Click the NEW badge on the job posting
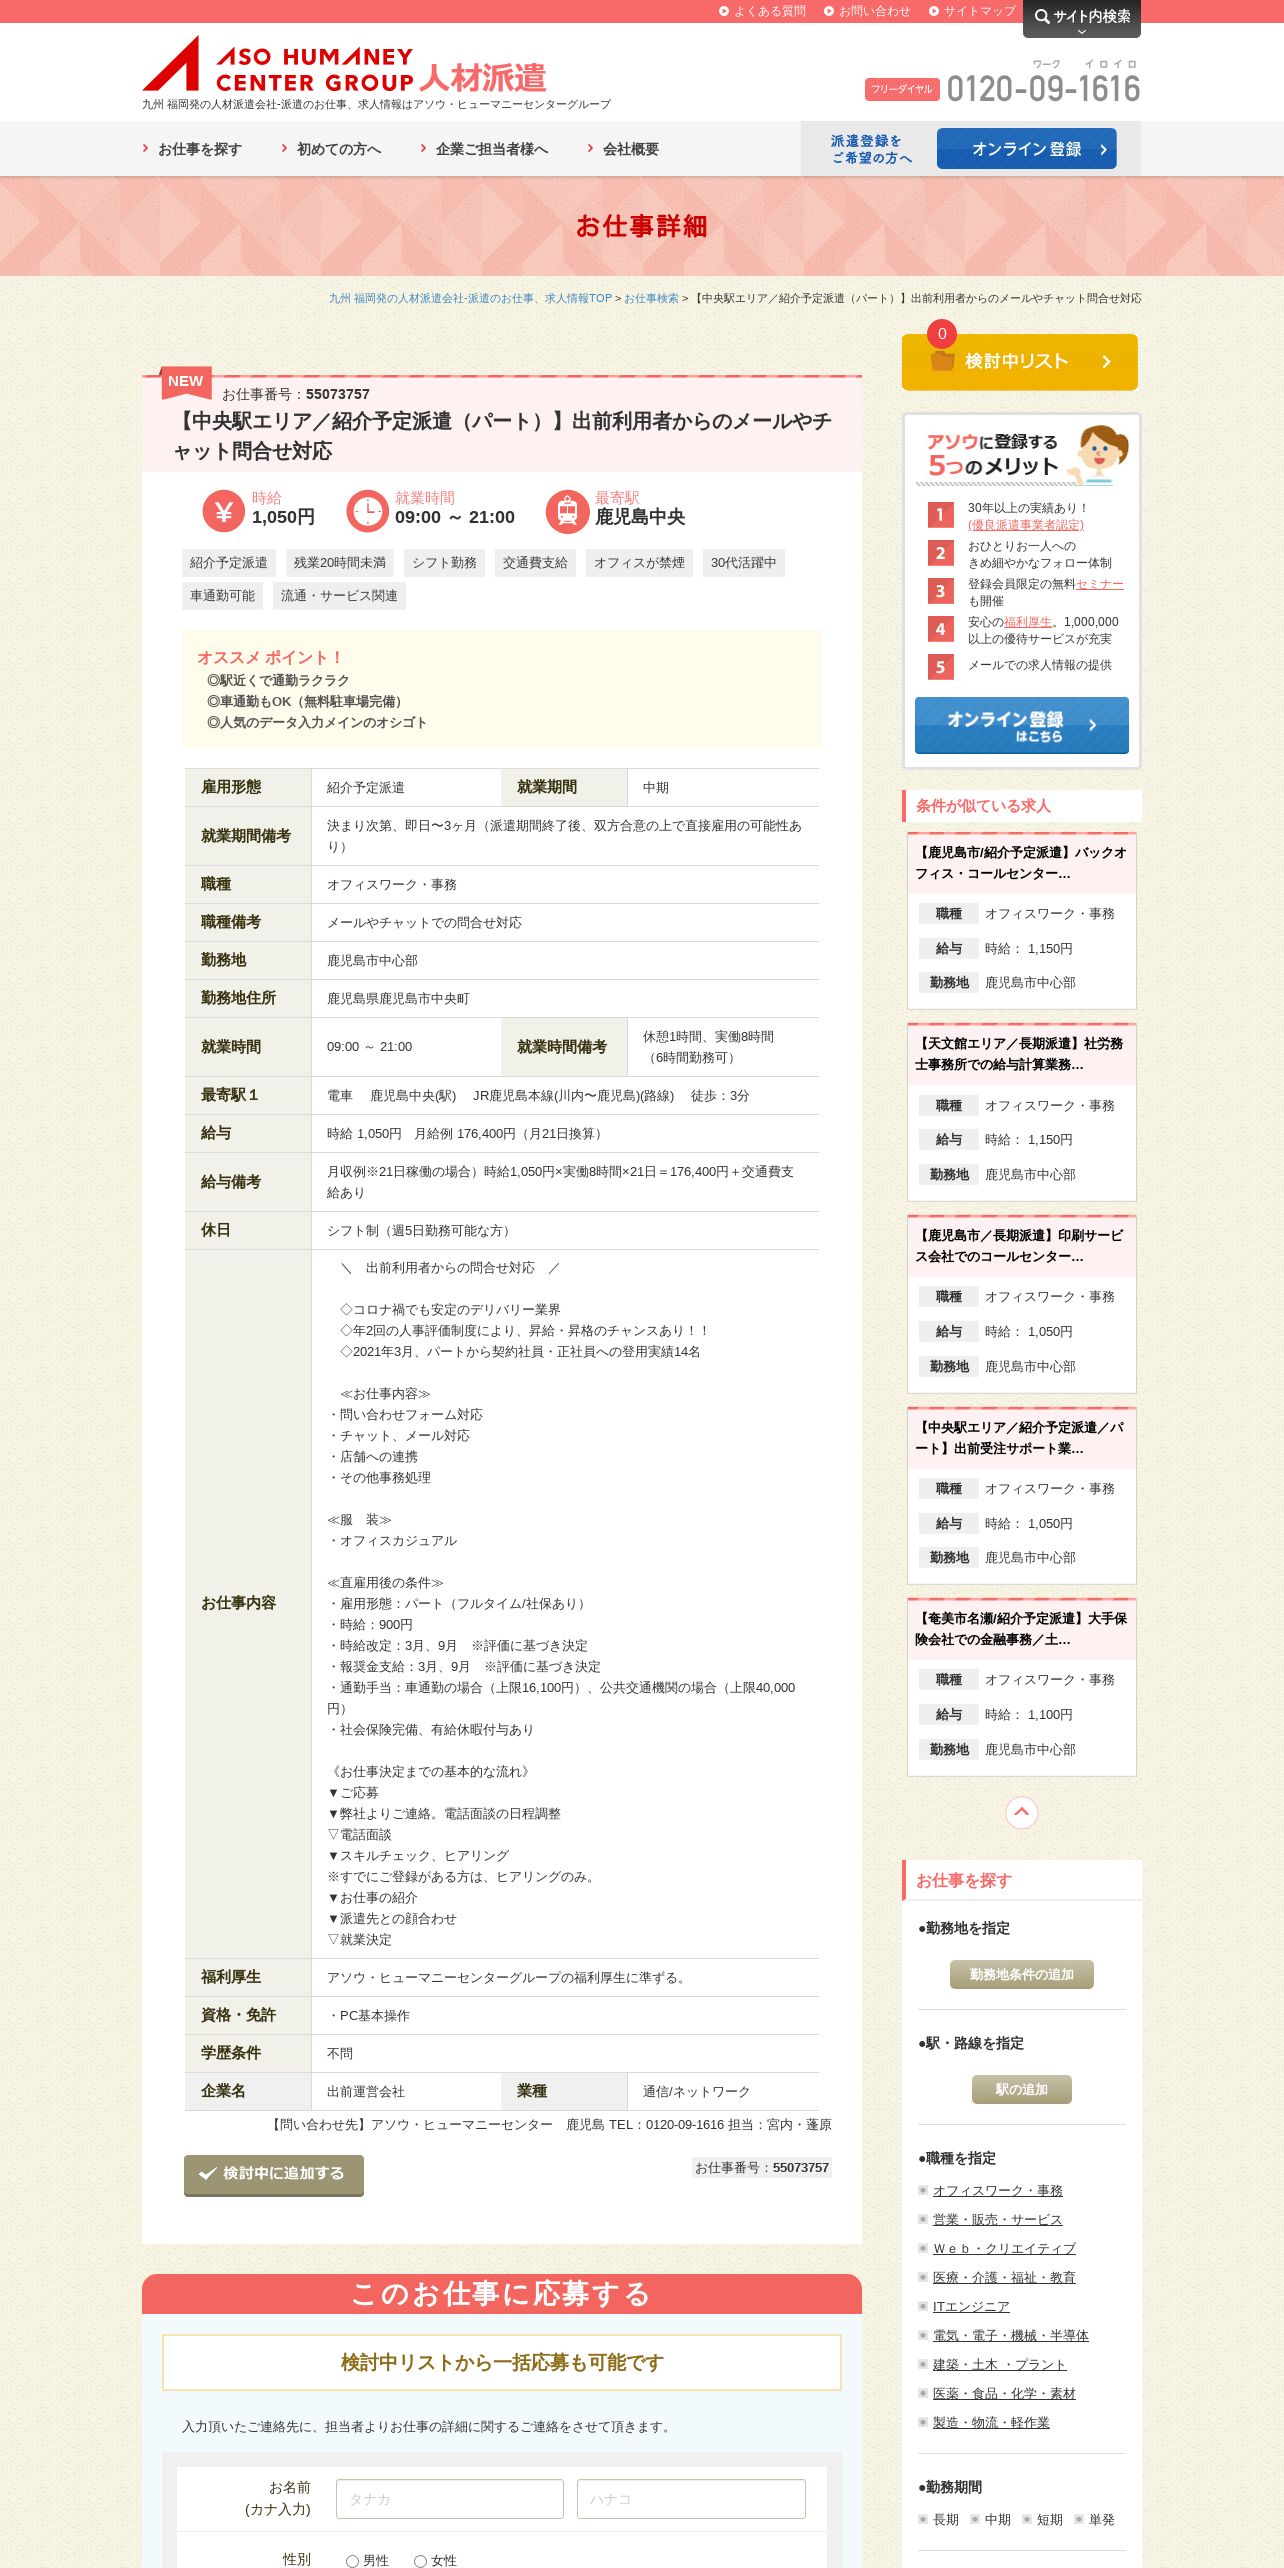The width and height of the screenshot is (1284, 2568). click(x=186, y=382)
